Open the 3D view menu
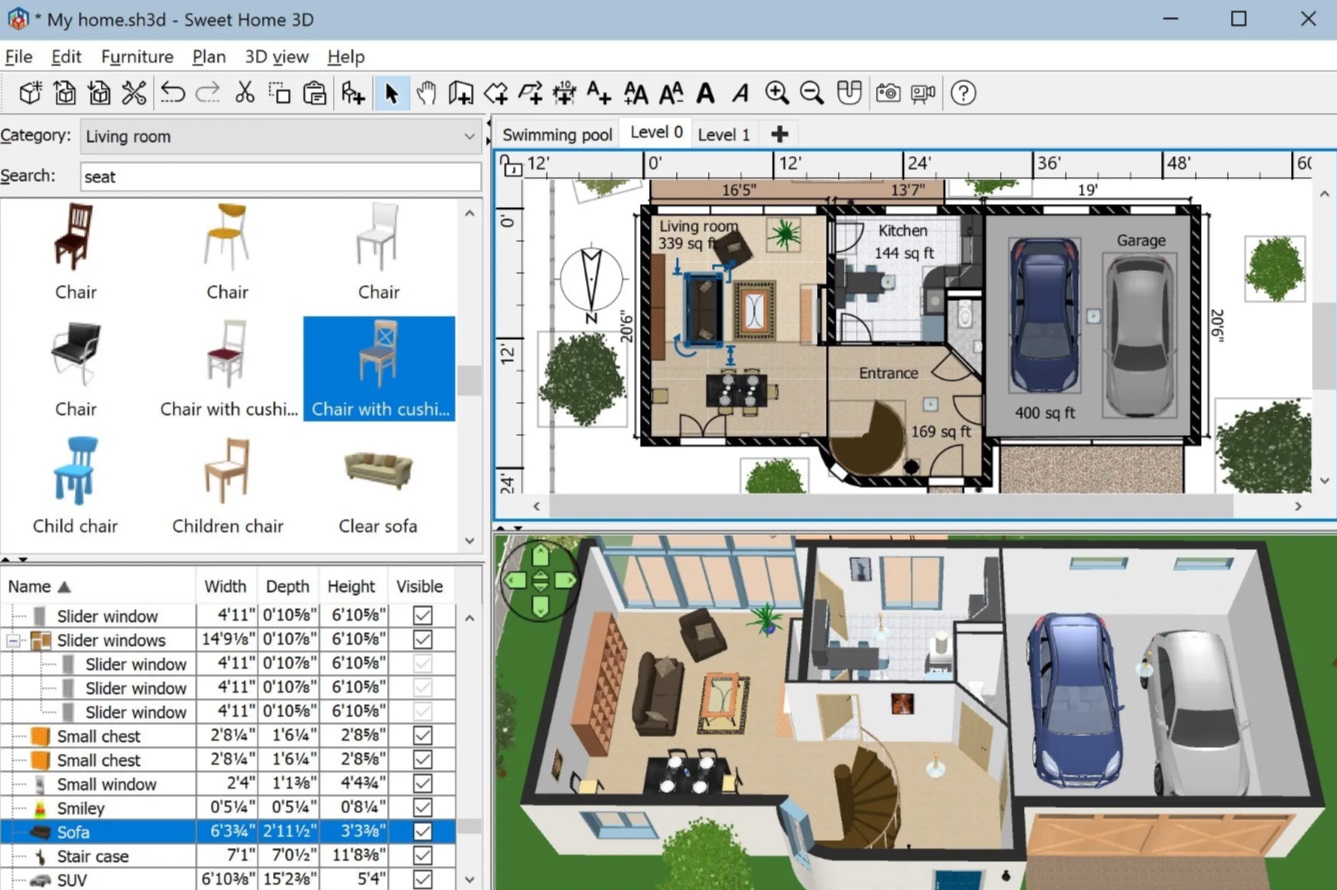The image size is (1337, 890). coord(277,57)
